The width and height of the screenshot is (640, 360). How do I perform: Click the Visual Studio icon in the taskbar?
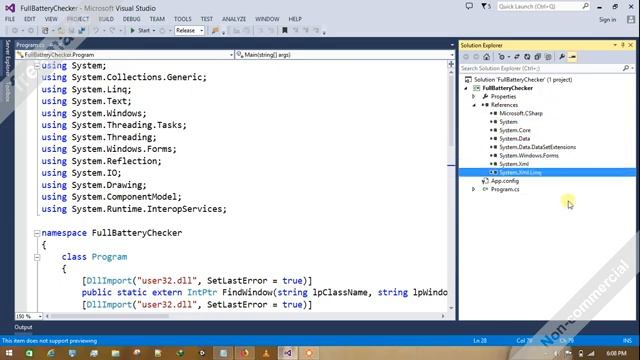288,353
